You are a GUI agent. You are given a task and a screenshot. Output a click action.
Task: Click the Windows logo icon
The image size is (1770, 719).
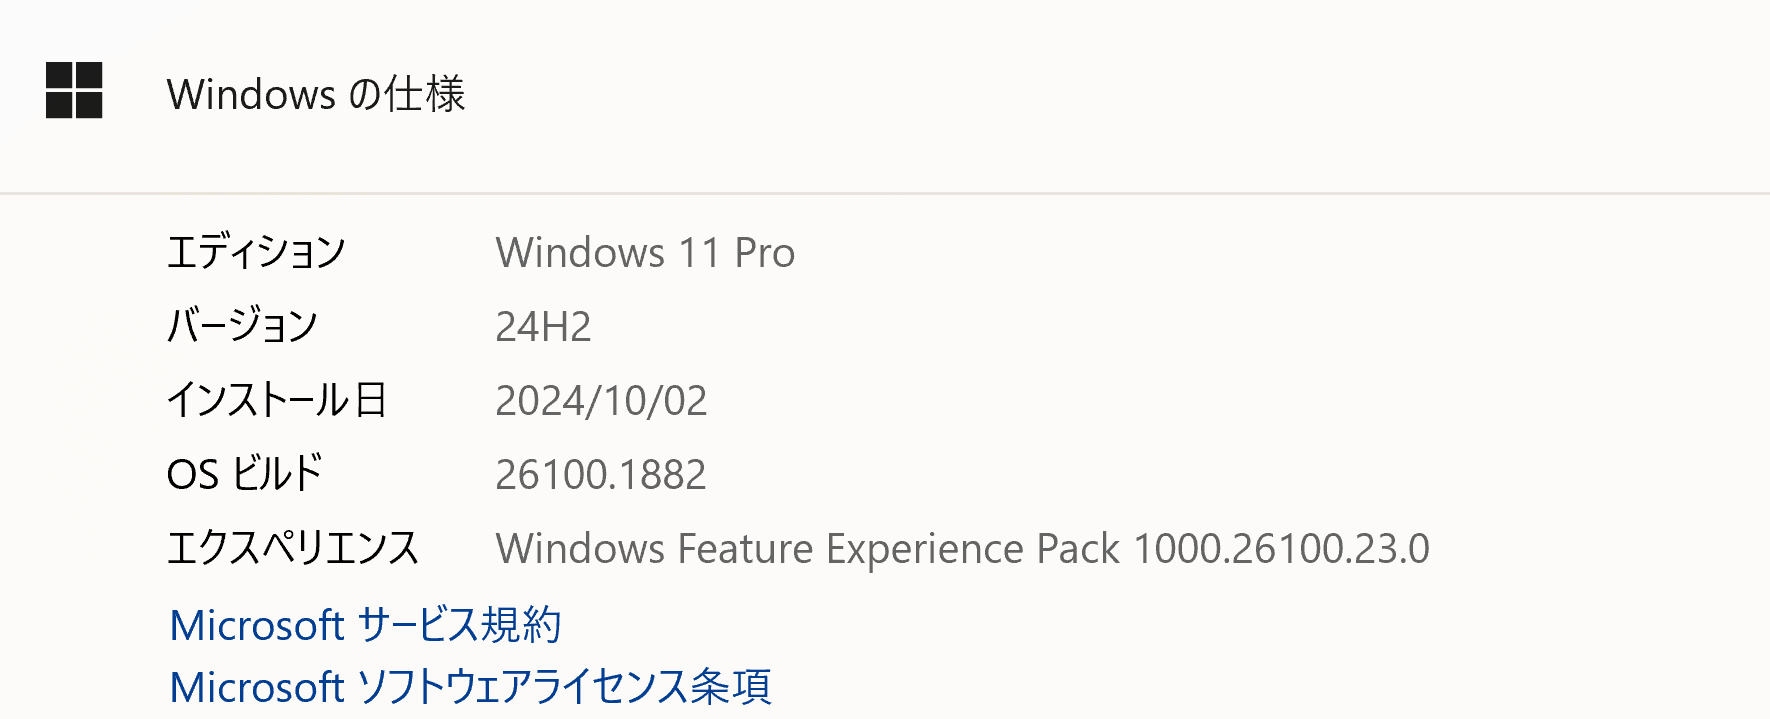point(74,90)
